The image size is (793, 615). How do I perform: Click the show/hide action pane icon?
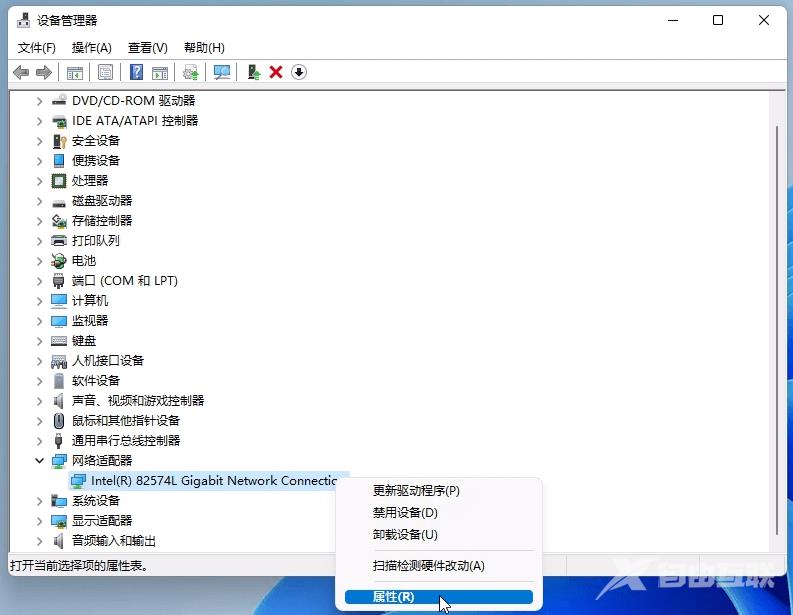coord(160,72)
